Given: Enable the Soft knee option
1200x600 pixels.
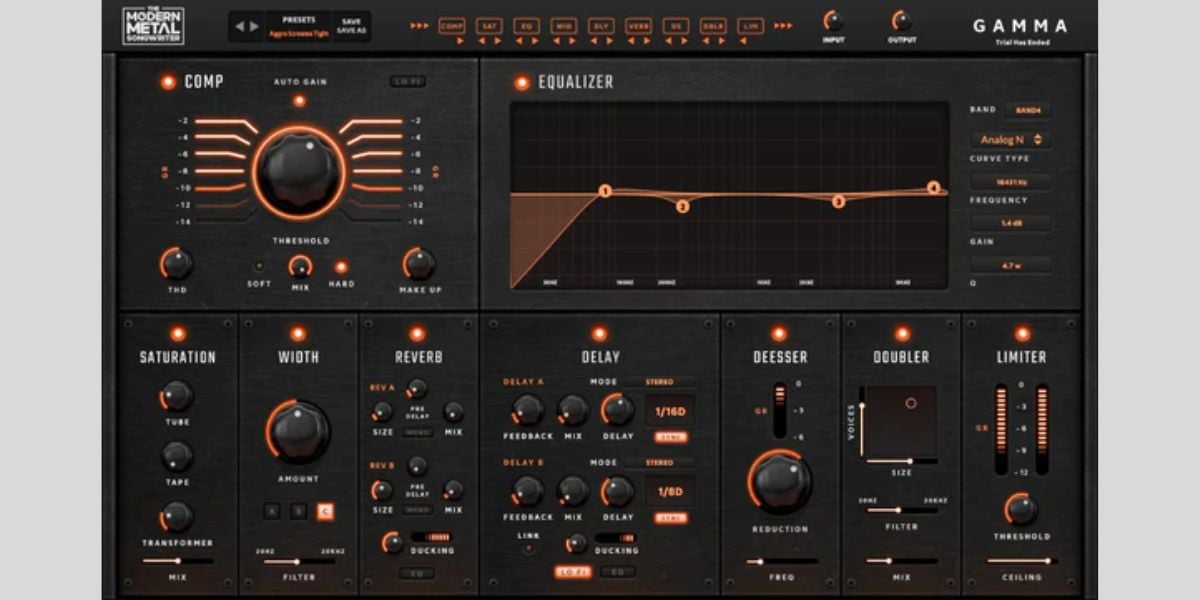Looking at the screenshot, I should [259, 266].
